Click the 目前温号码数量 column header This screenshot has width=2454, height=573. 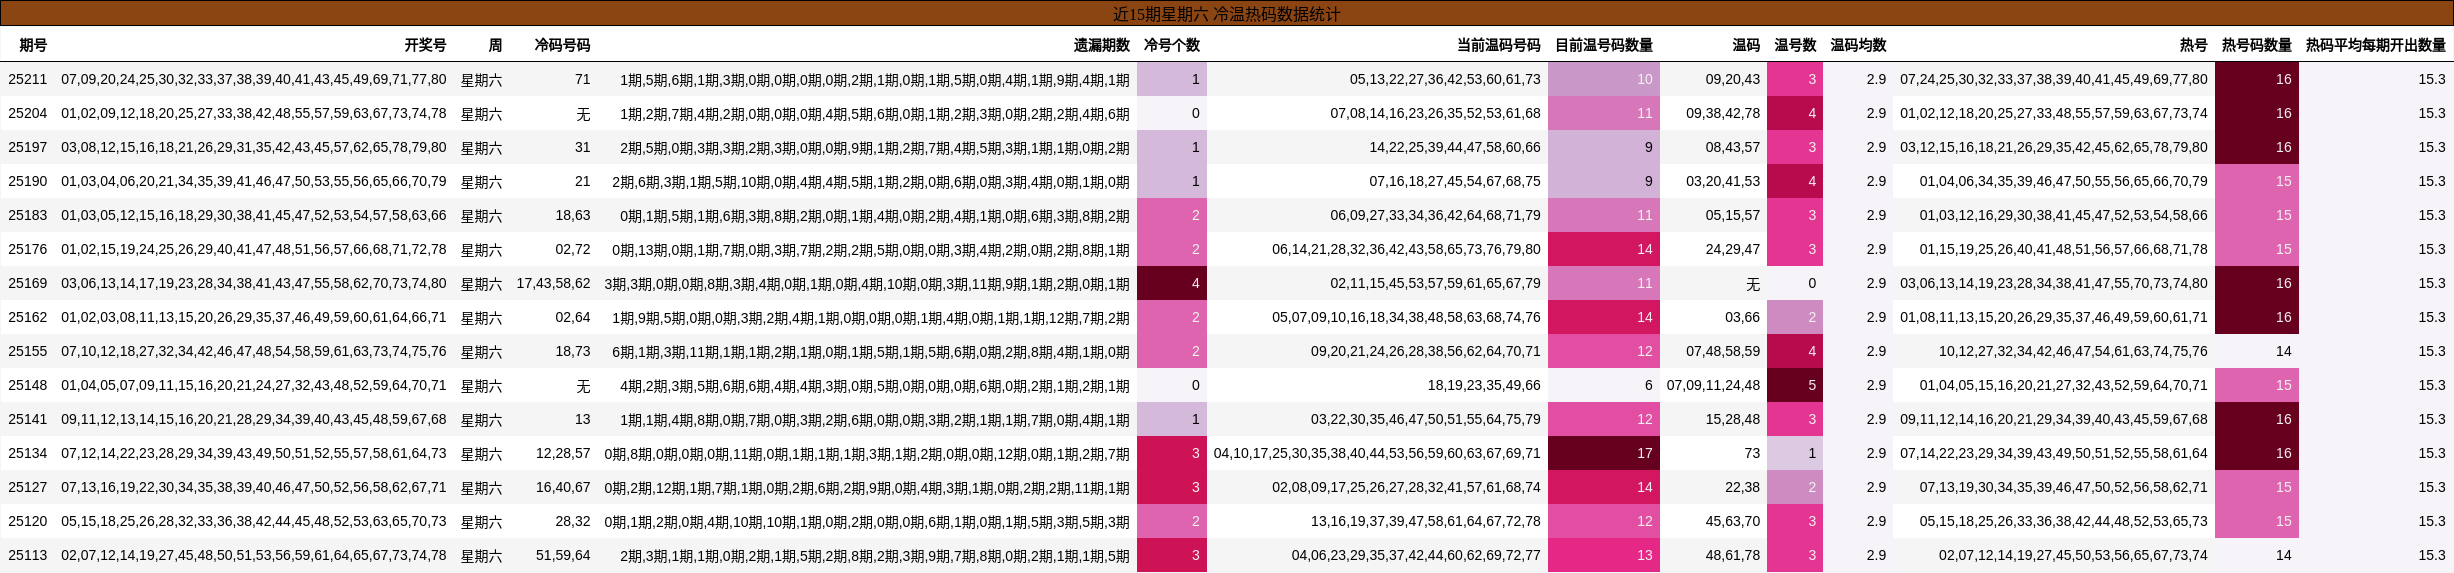(1603, 45)
